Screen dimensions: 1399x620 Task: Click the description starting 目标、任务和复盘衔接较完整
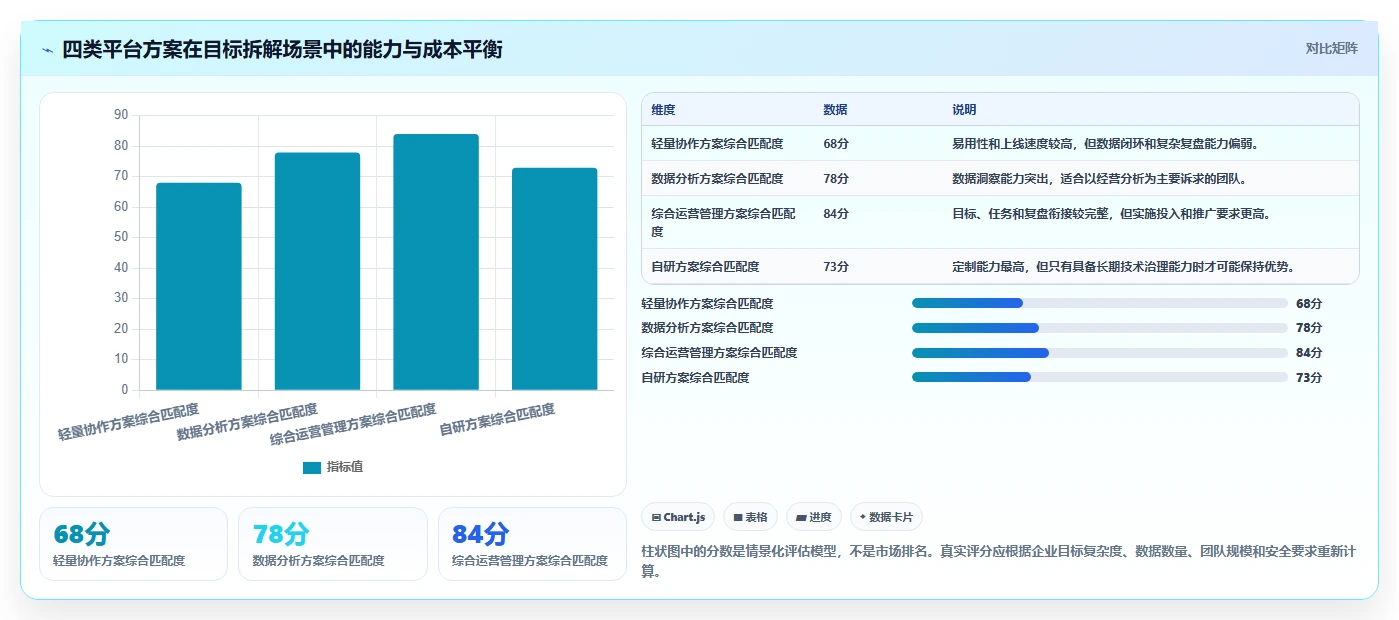(x=1111, y=214)
